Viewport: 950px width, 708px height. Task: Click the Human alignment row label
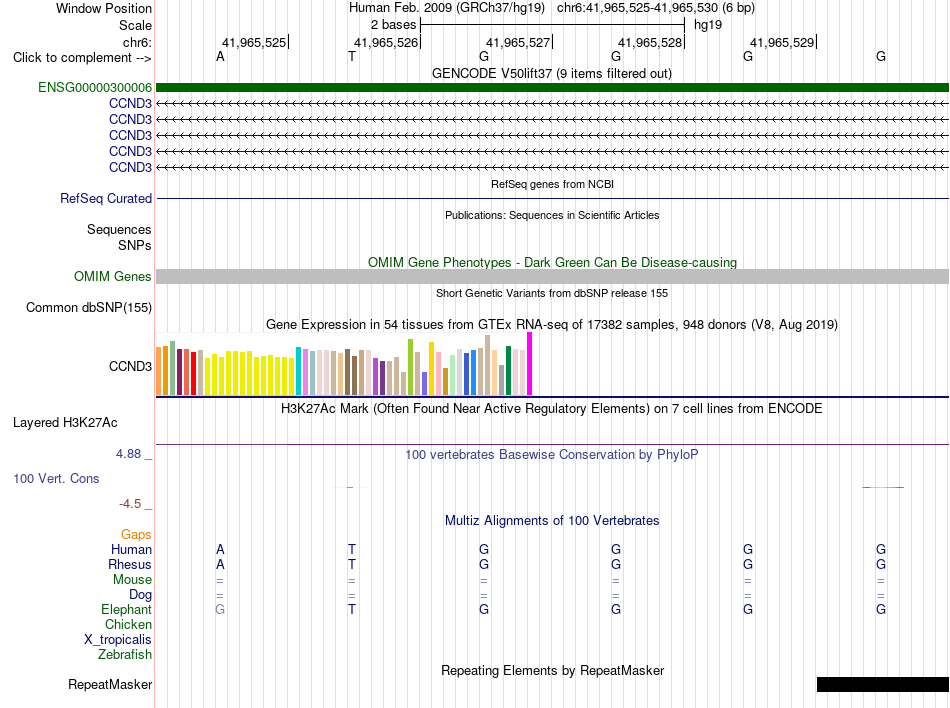coord(131,549)
